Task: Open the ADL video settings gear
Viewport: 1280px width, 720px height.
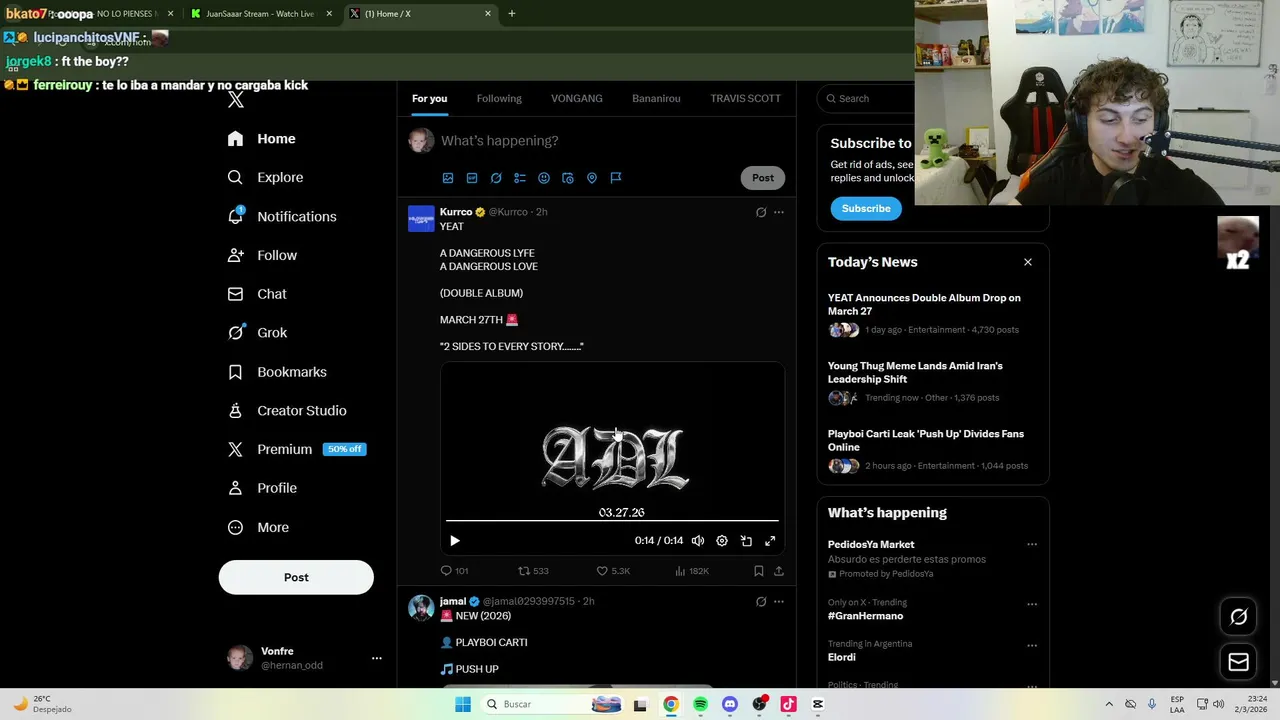Action: coord(722,541)
